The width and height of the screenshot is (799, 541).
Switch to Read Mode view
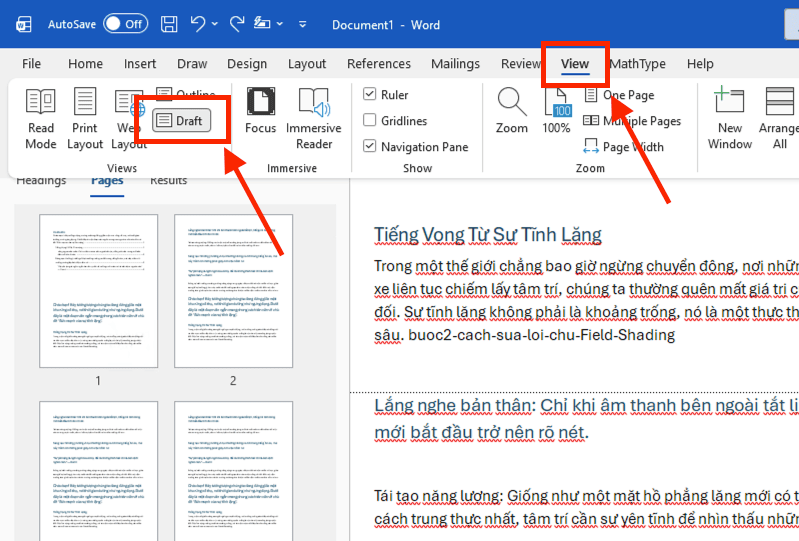41,118
